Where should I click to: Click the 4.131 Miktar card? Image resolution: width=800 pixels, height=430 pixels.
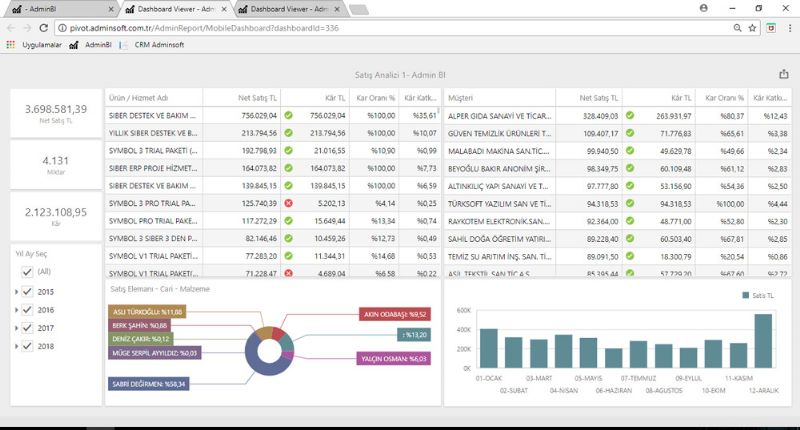point(56,165)
